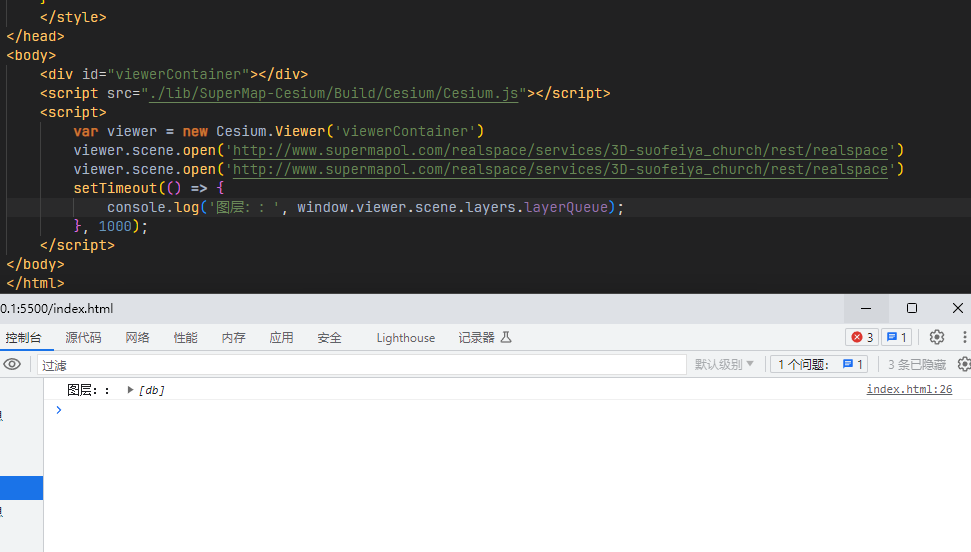The image size is (971, 552).
Task: Switch to the 应用 tab
Action: click(281, 338)
